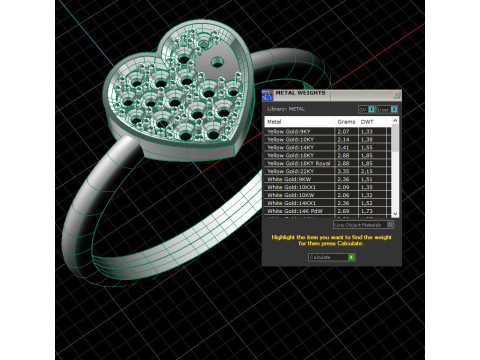Toggle the Use Object Materials option
The image size is (480, 360).
(x=364, y=225)
